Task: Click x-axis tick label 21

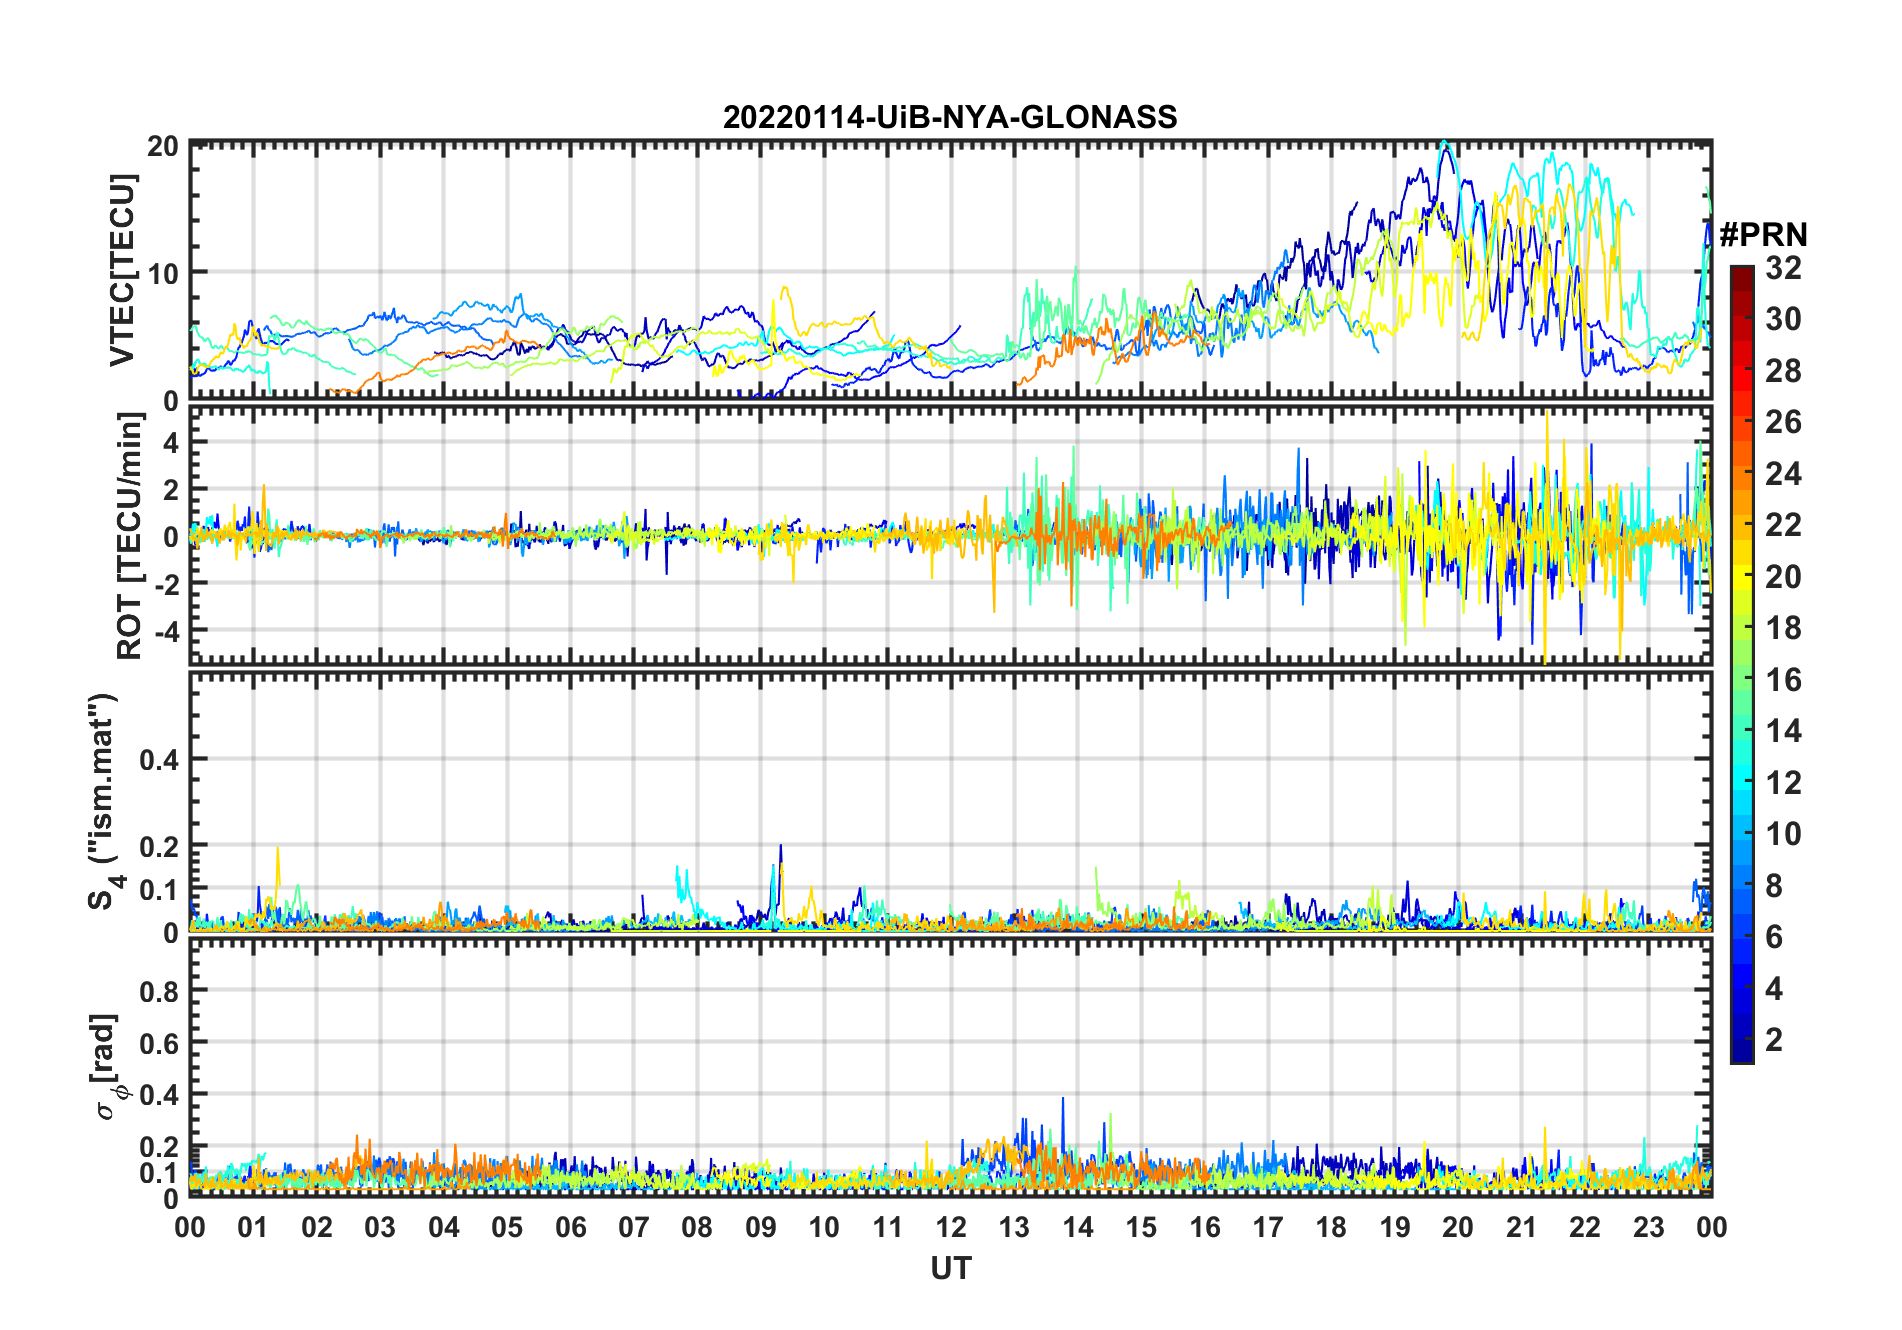Action: click(1521, 1227)
